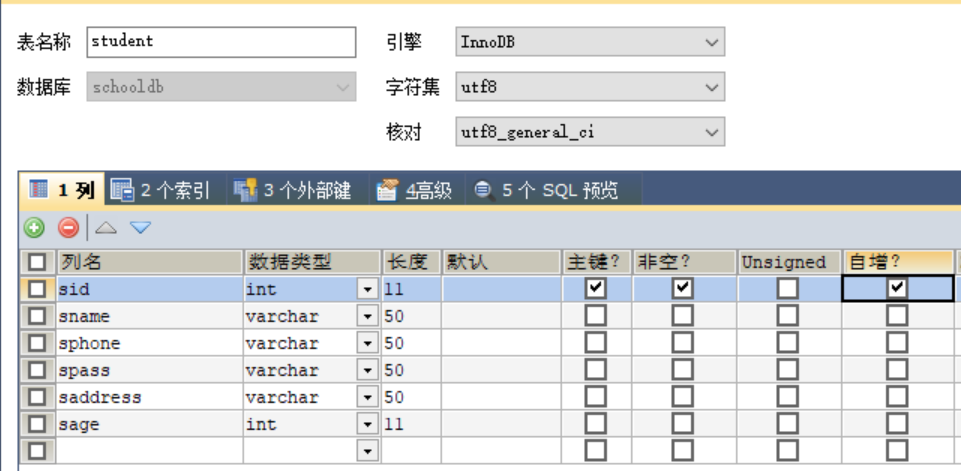Click the length cell 50 for sname
The width and height of the screenshot is (961, 471).
click(x=412, y=316)
